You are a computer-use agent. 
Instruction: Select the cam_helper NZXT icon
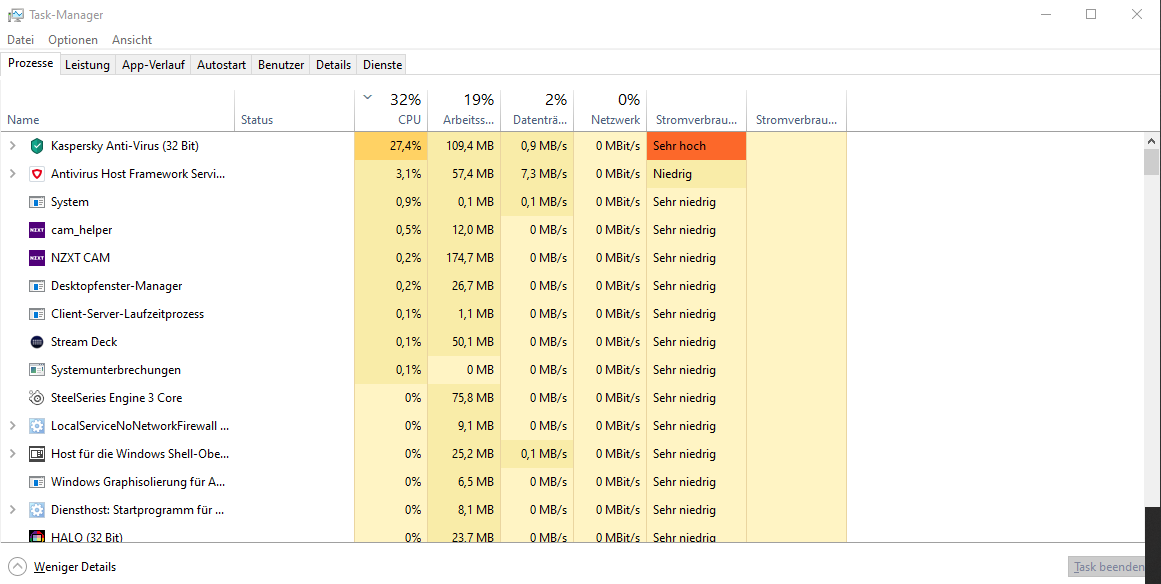[x=36, y=230]
